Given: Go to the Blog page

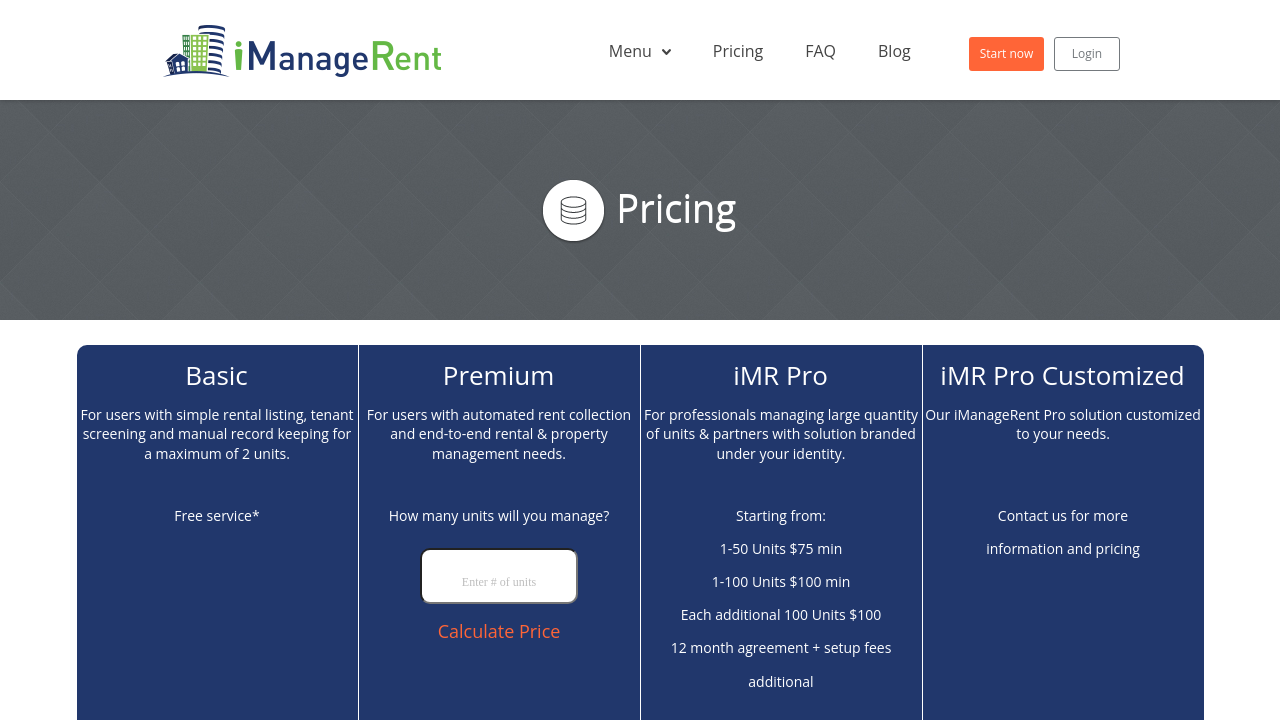Looking at the screenshot, I should pyautogui.click(x=894, y=51).
